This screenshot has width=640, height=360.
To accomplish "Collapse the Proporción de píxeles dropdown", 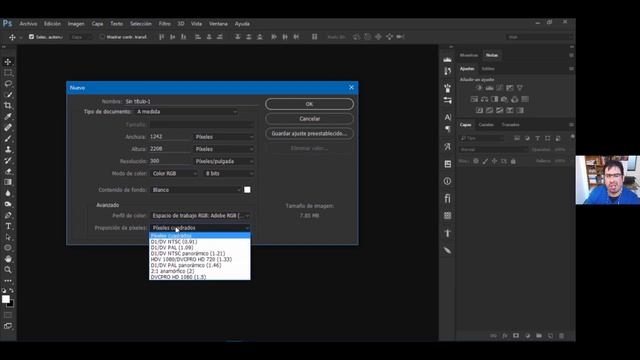I will tap(200, 228).
